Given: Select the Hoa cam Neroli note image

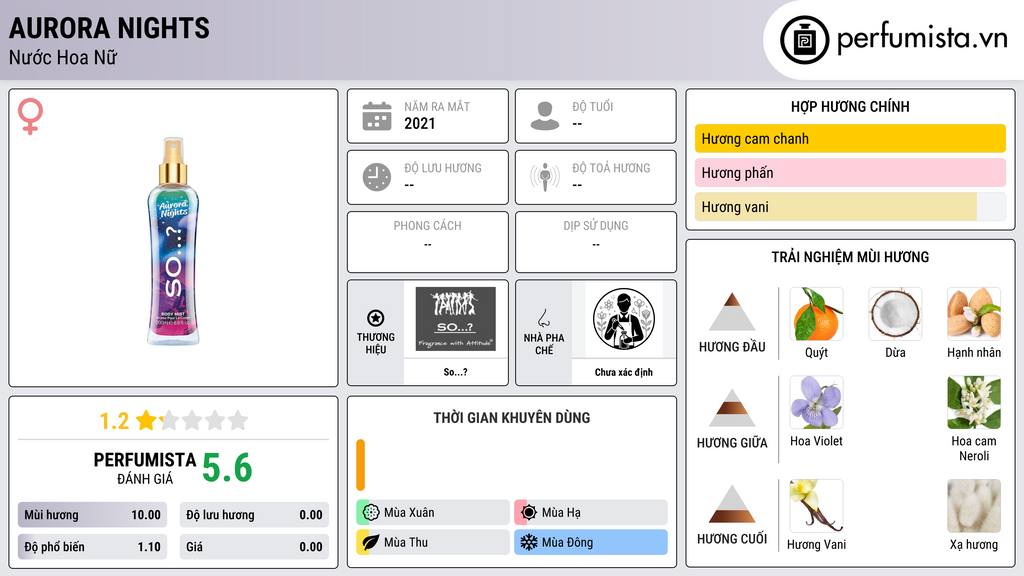Looking at the screenshot, I should 974,402.
